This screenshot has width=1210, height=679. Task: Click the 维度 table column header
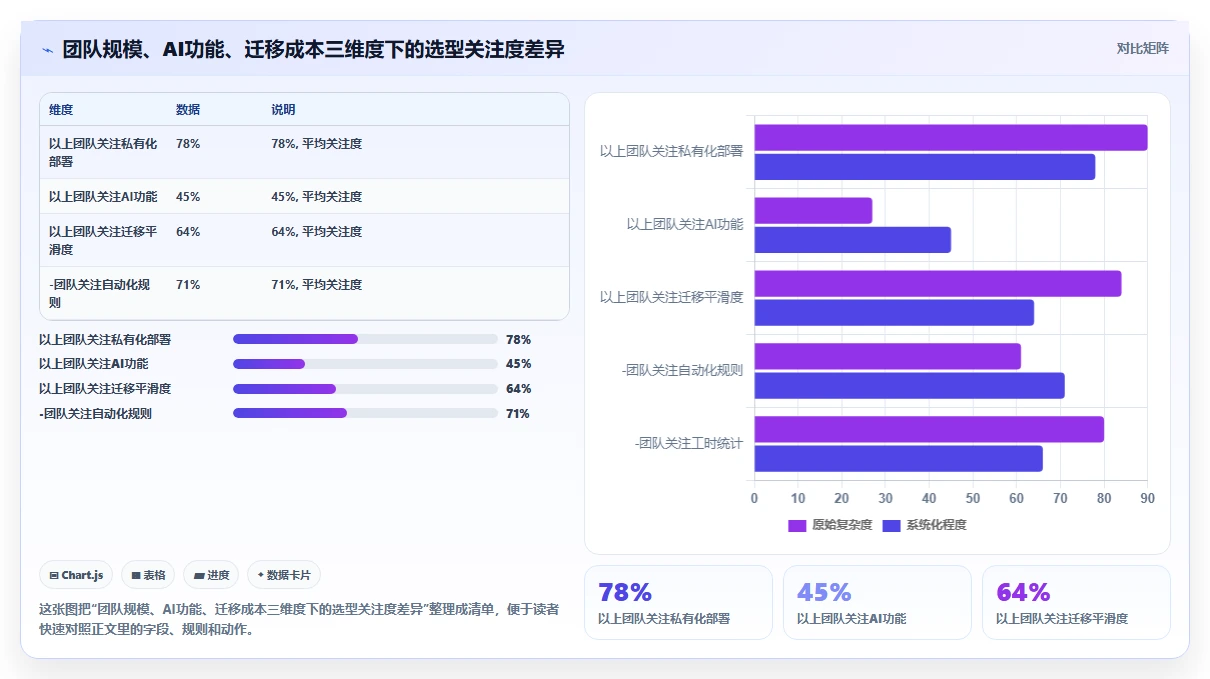(61, 110)
